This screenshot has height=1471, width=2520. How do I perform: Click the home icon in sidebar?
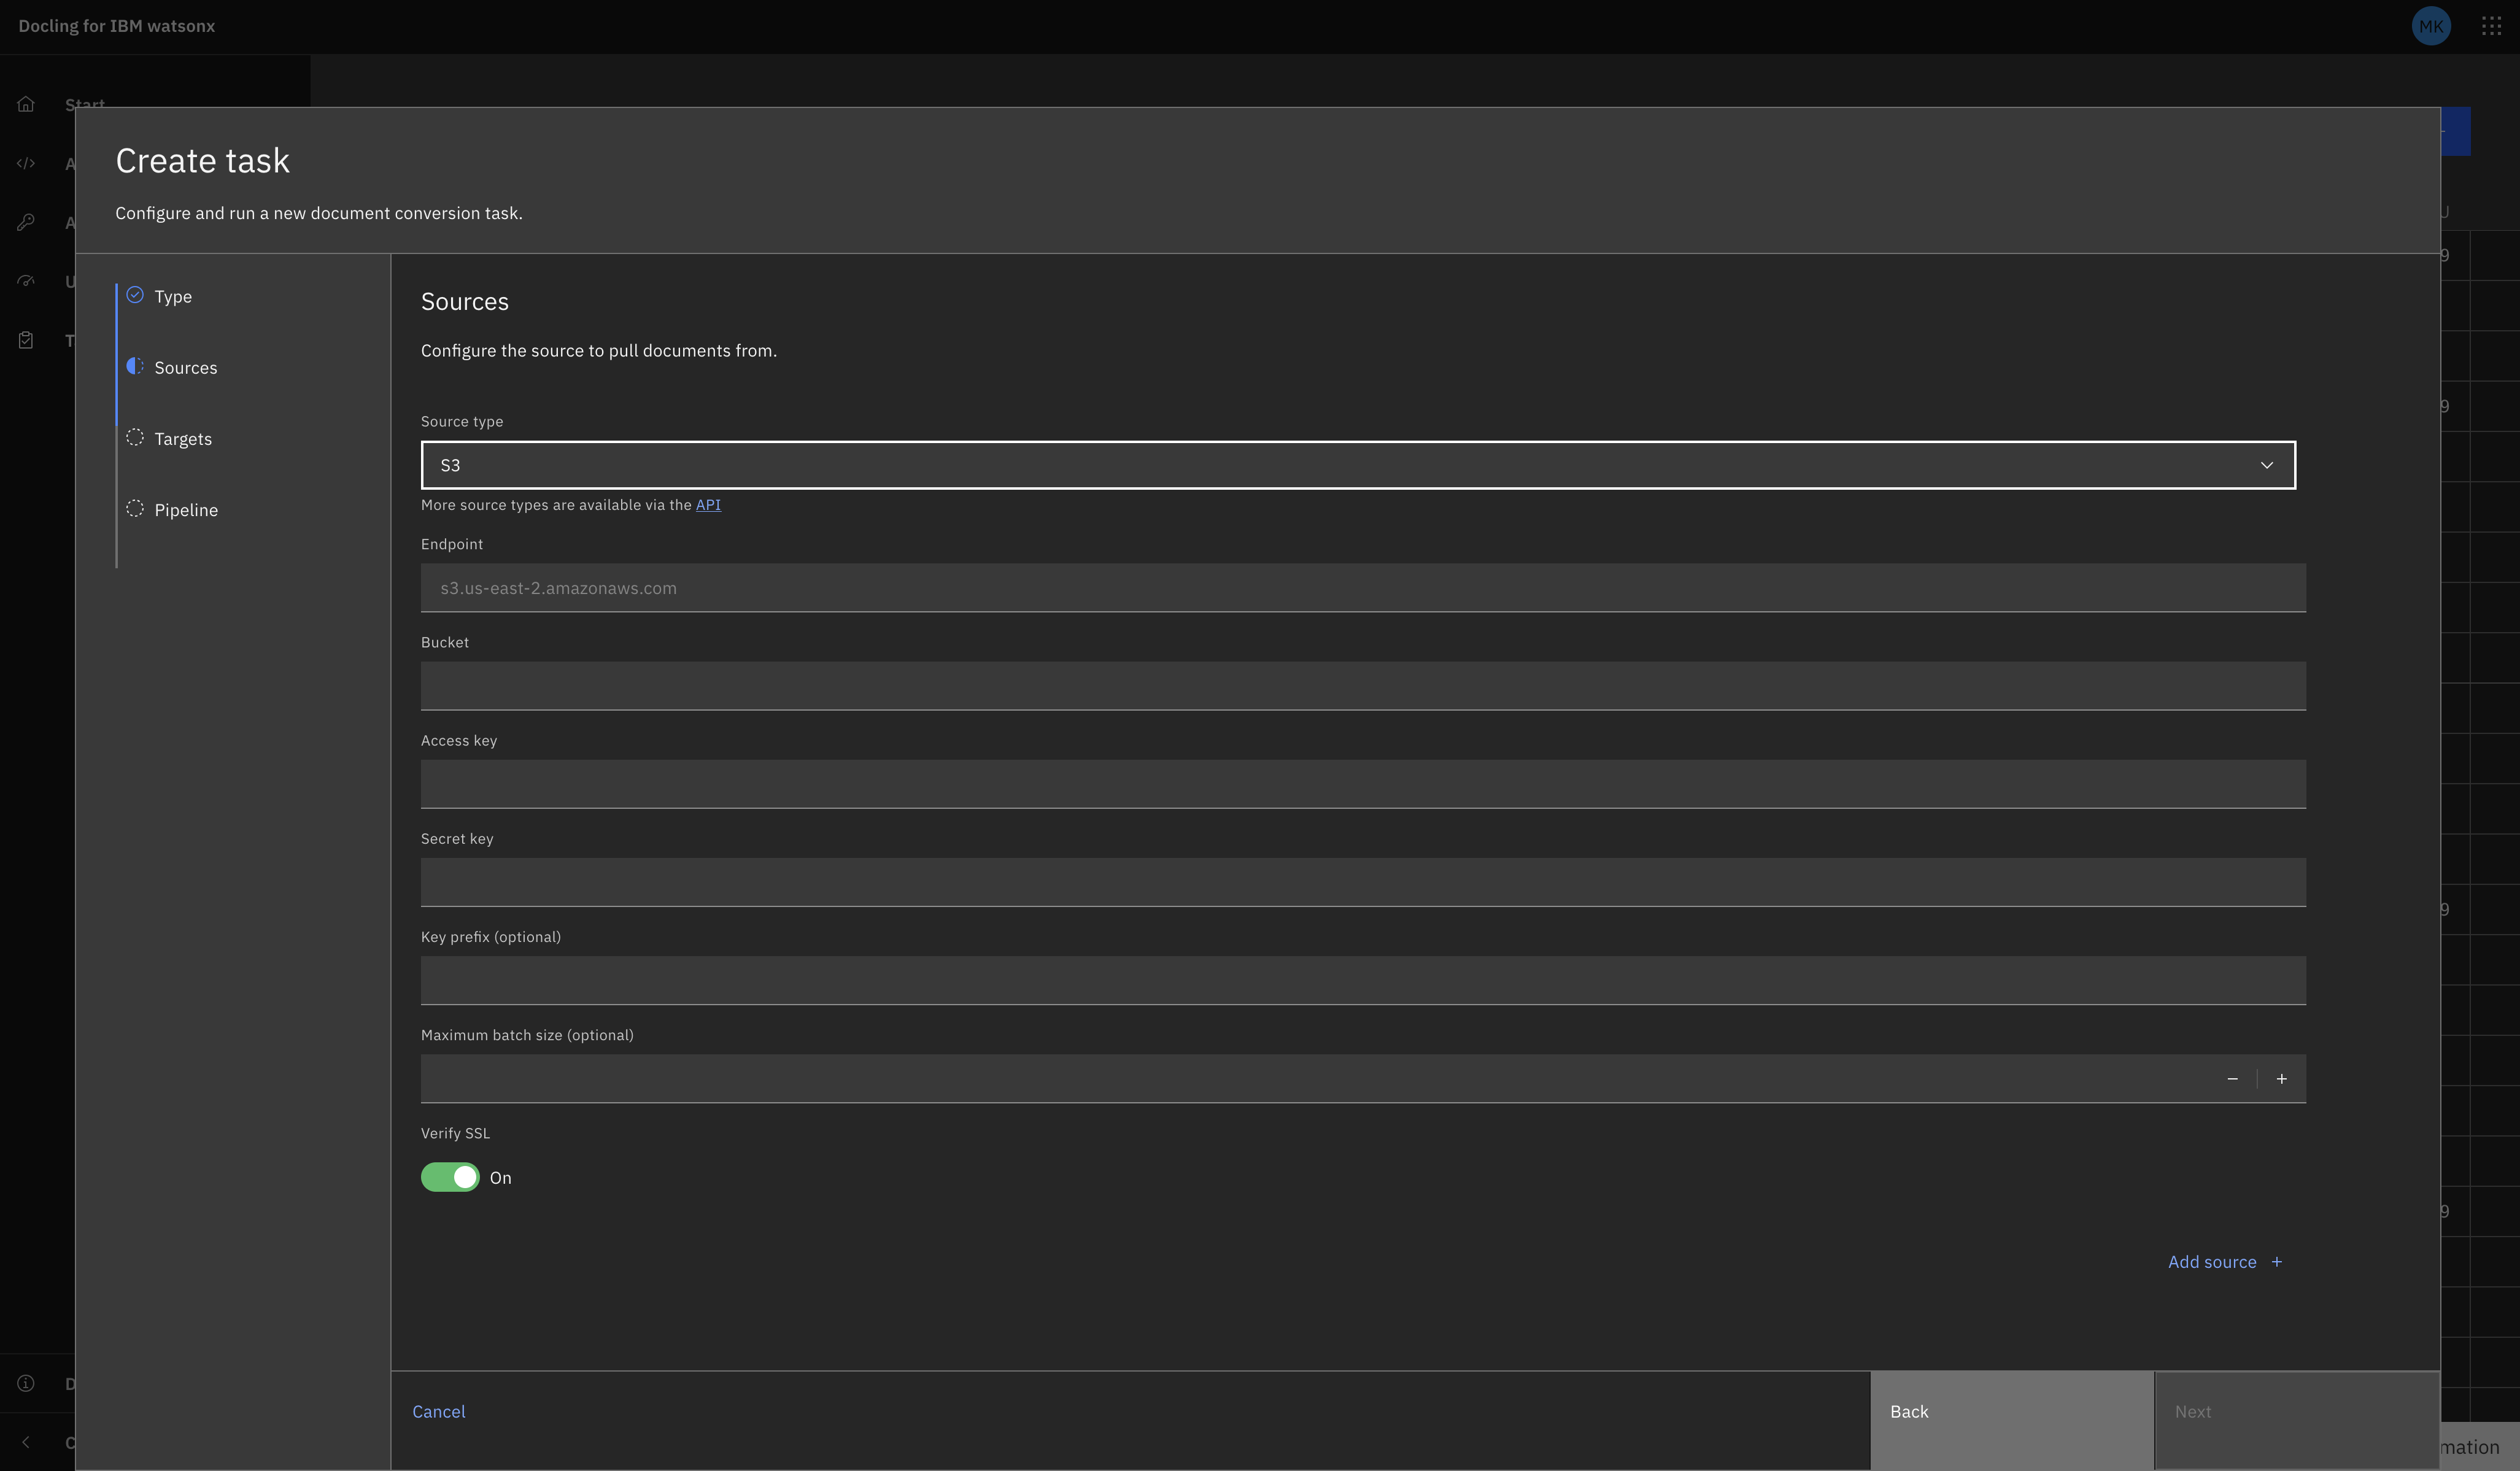[26, 104]
